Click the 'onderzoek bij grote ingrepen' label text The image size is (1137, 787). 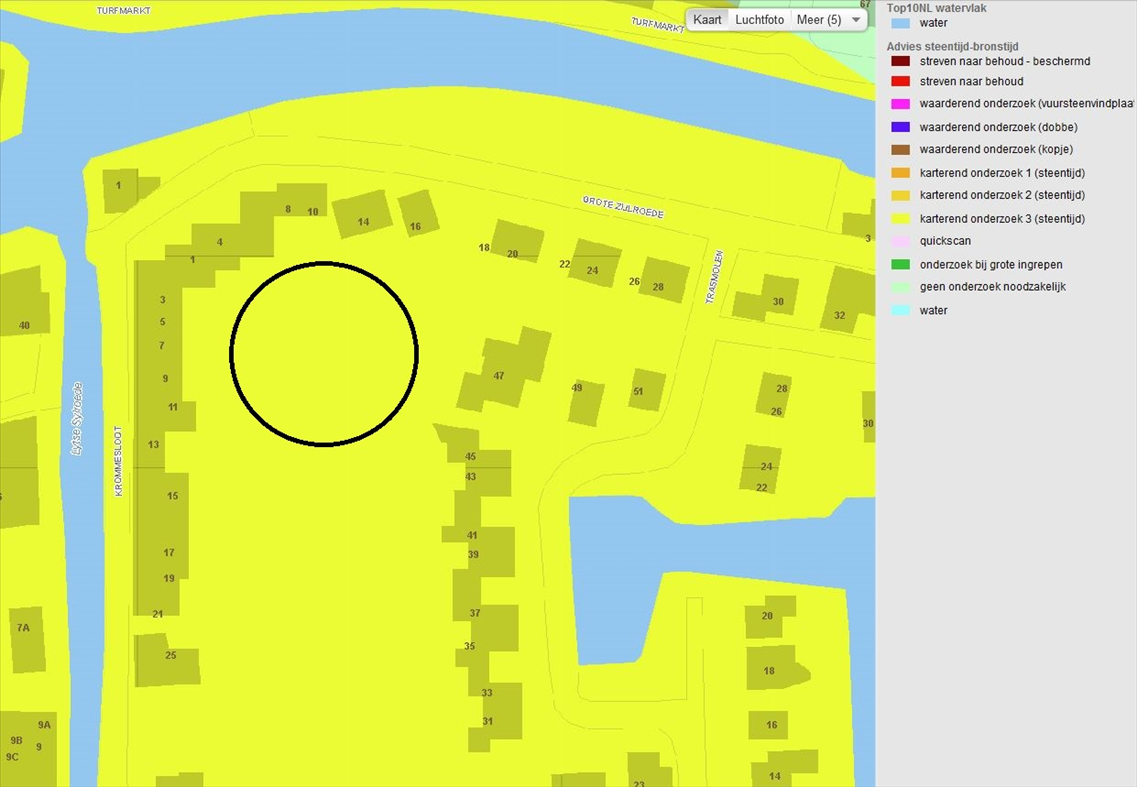coord(991,265)
